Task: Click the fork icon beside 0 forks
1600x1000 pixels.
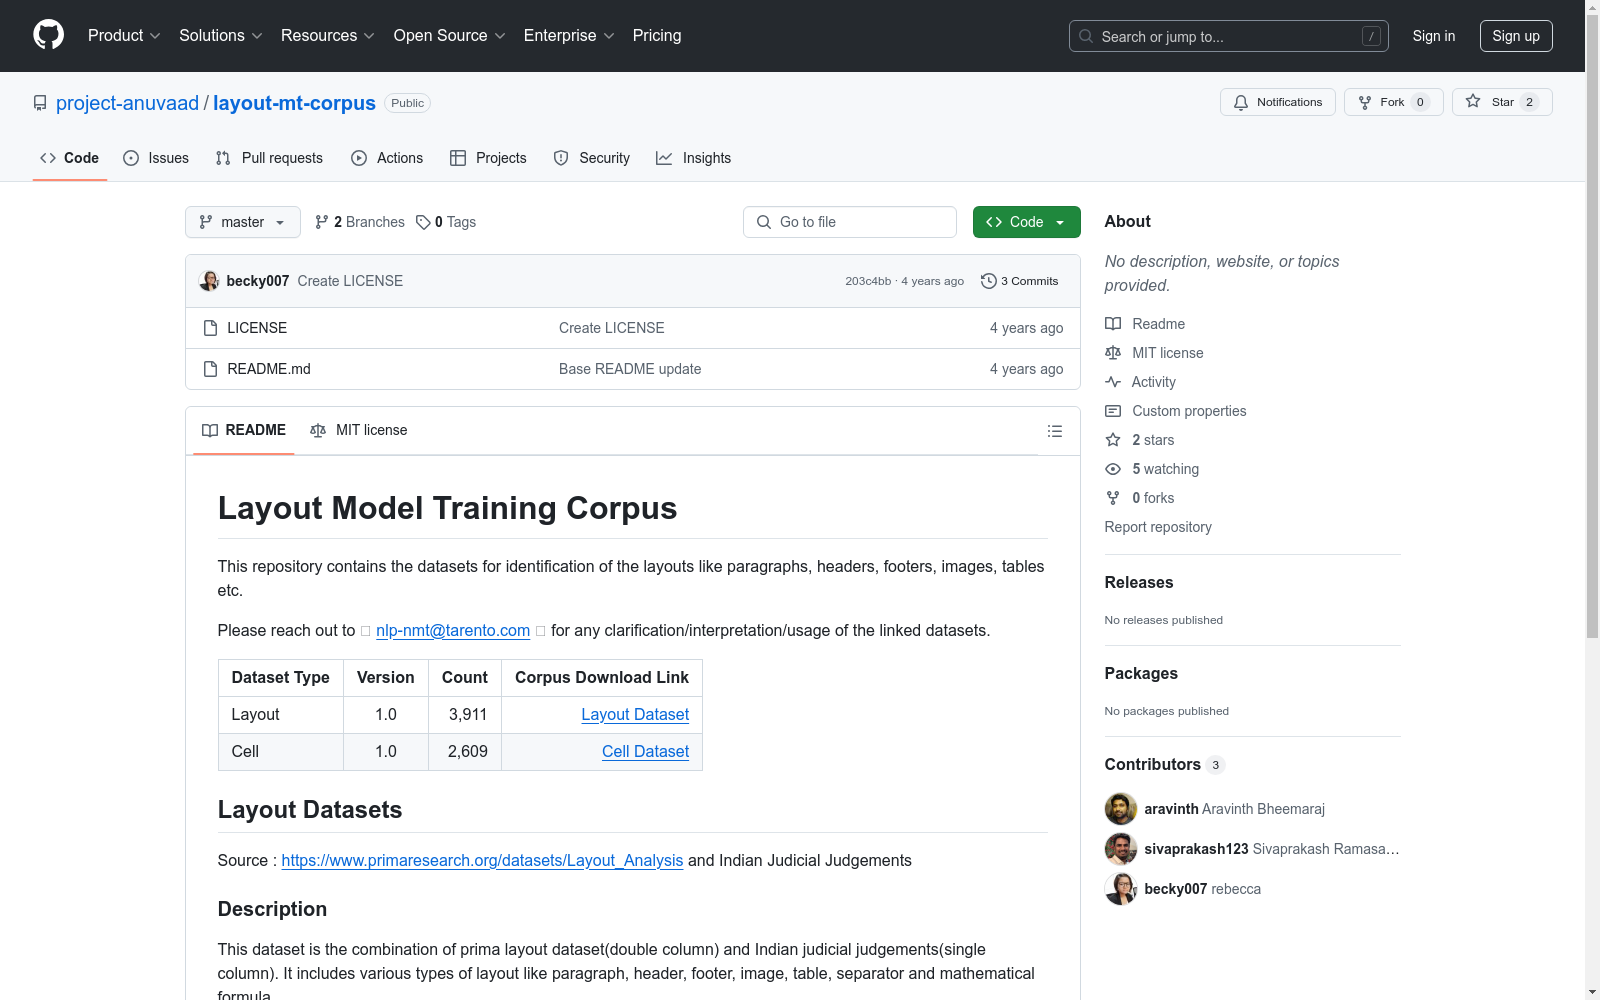Action: click(x=1113, y=498)
